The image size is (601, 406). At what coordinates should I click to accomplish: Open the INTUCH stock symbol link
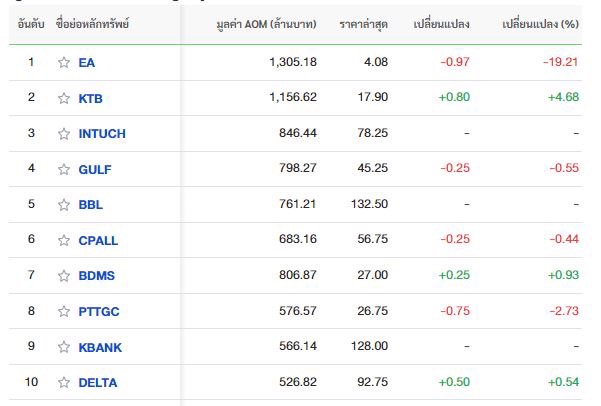click(102, 133)
